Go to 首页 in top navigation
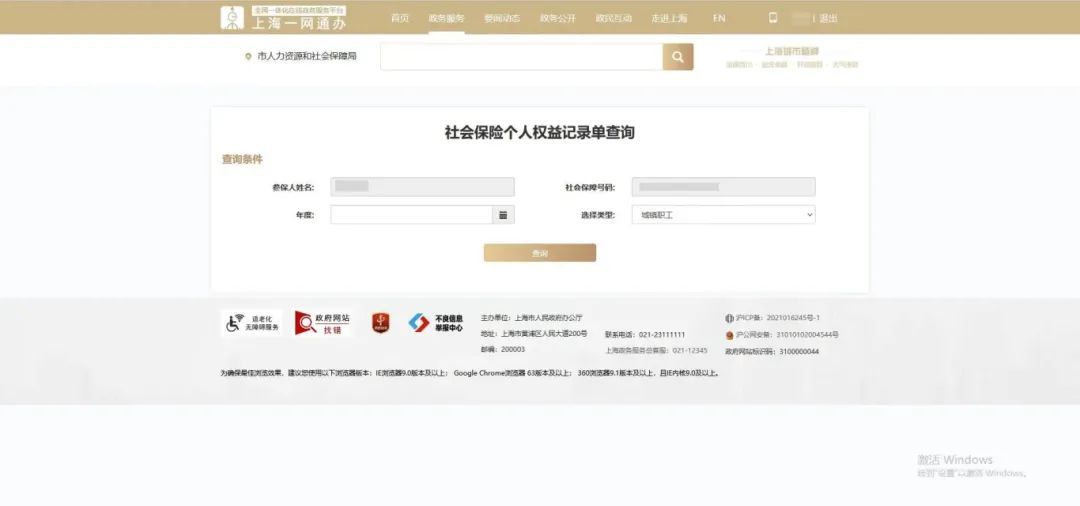 click(x=399, y=19)
